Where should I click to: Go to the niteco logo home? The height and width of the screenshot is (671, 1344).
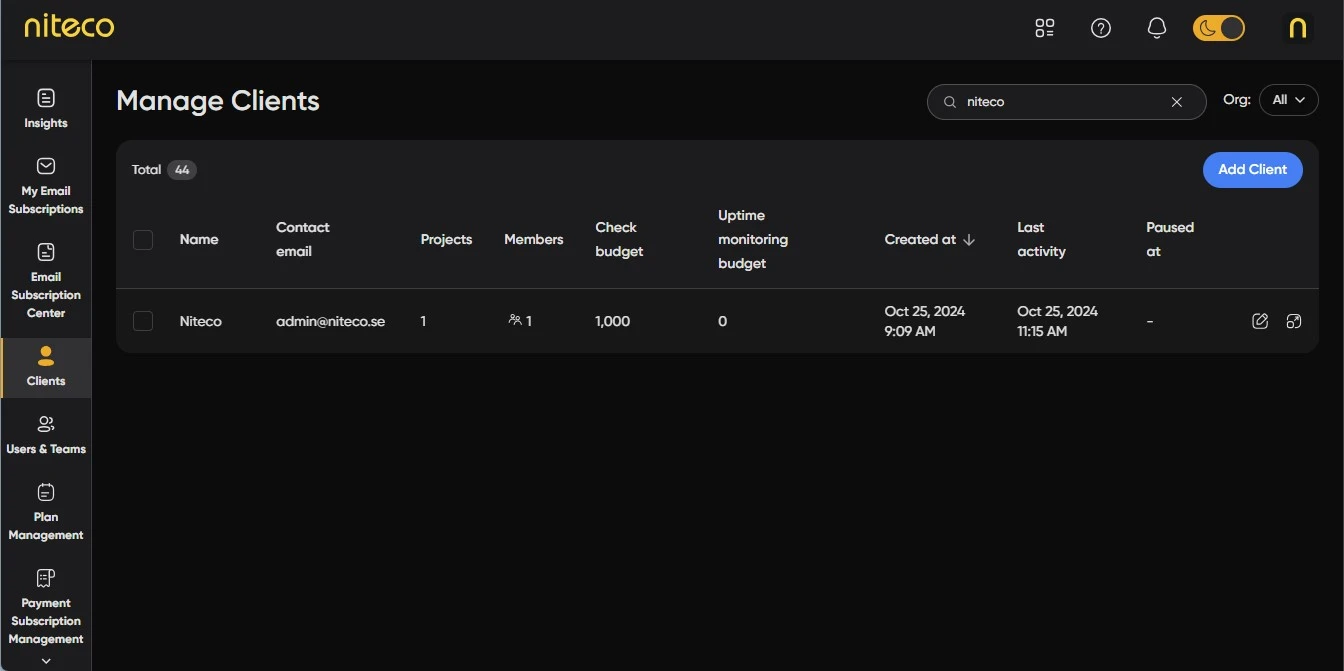(x=69, y=25)
